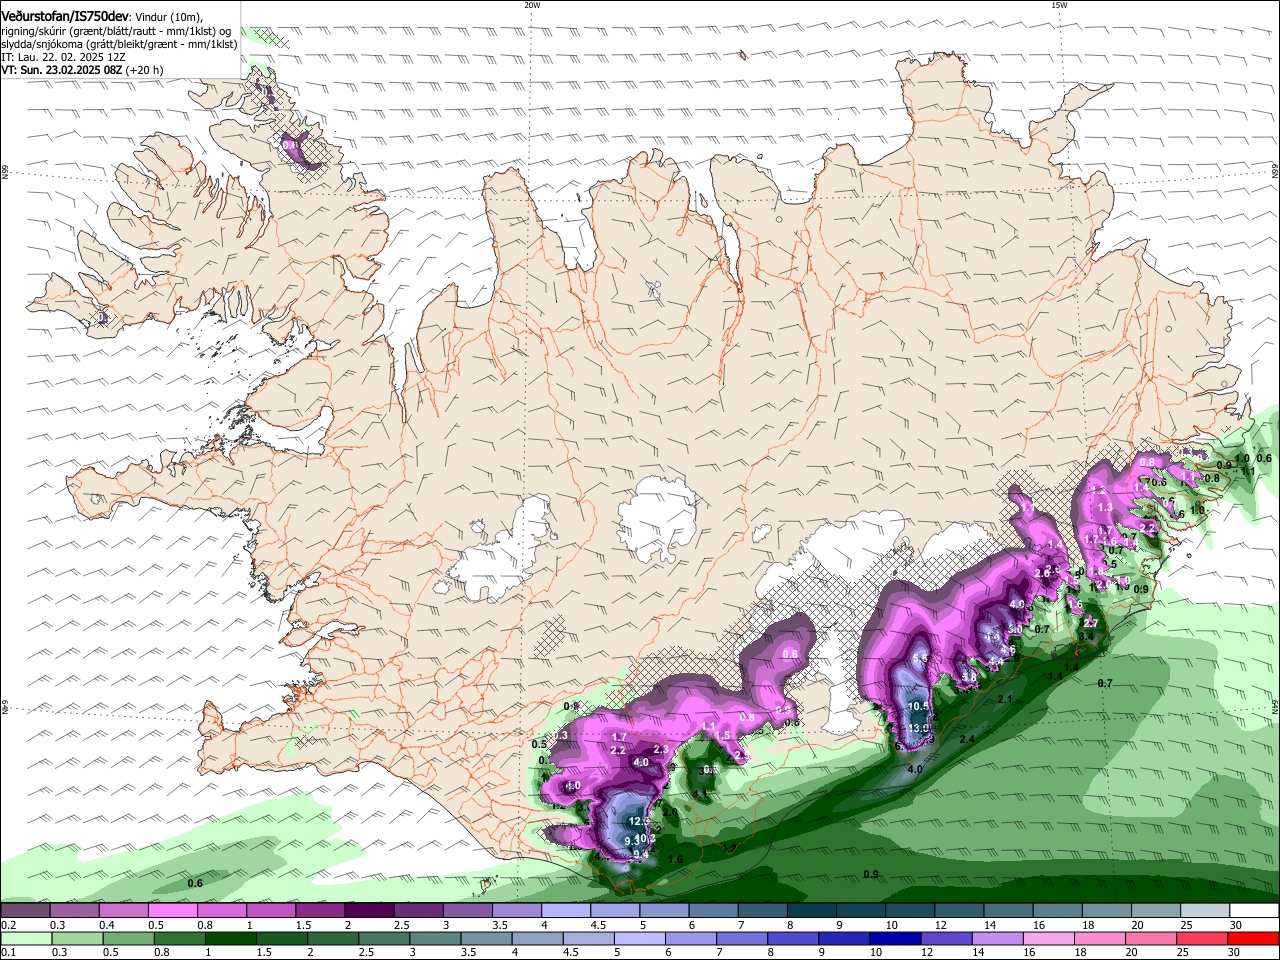Click the 'rigning/skúrir' legend description line

click(115, 31)
